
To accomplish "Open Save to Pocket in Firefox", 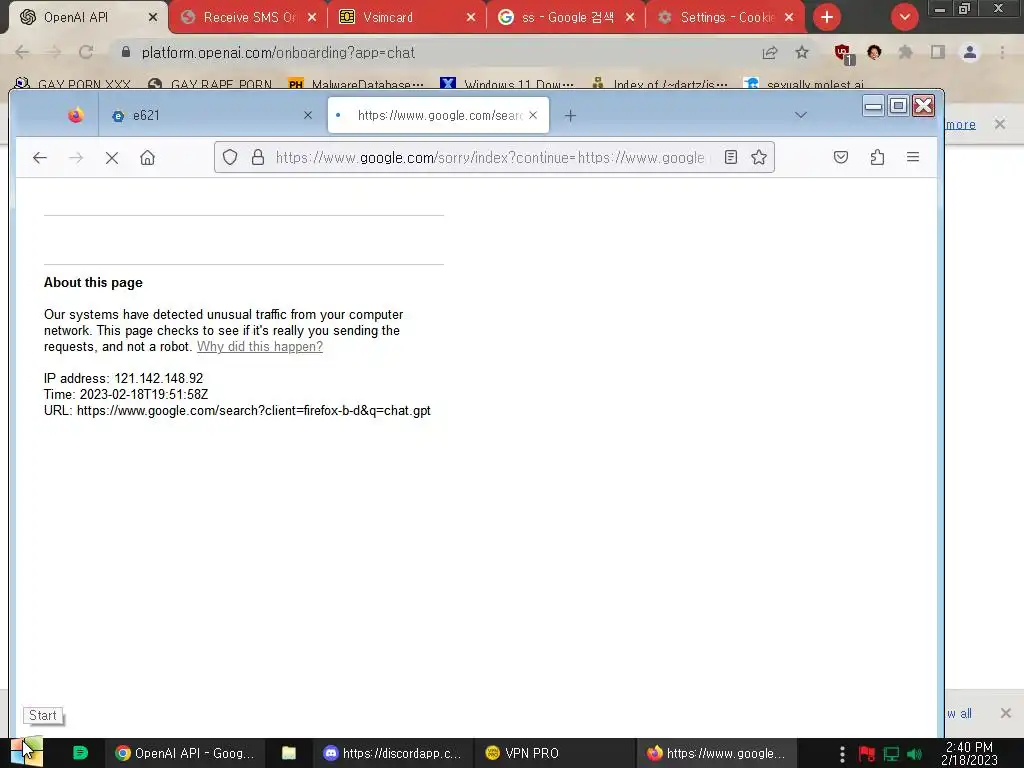I will [x=841, y=157].
